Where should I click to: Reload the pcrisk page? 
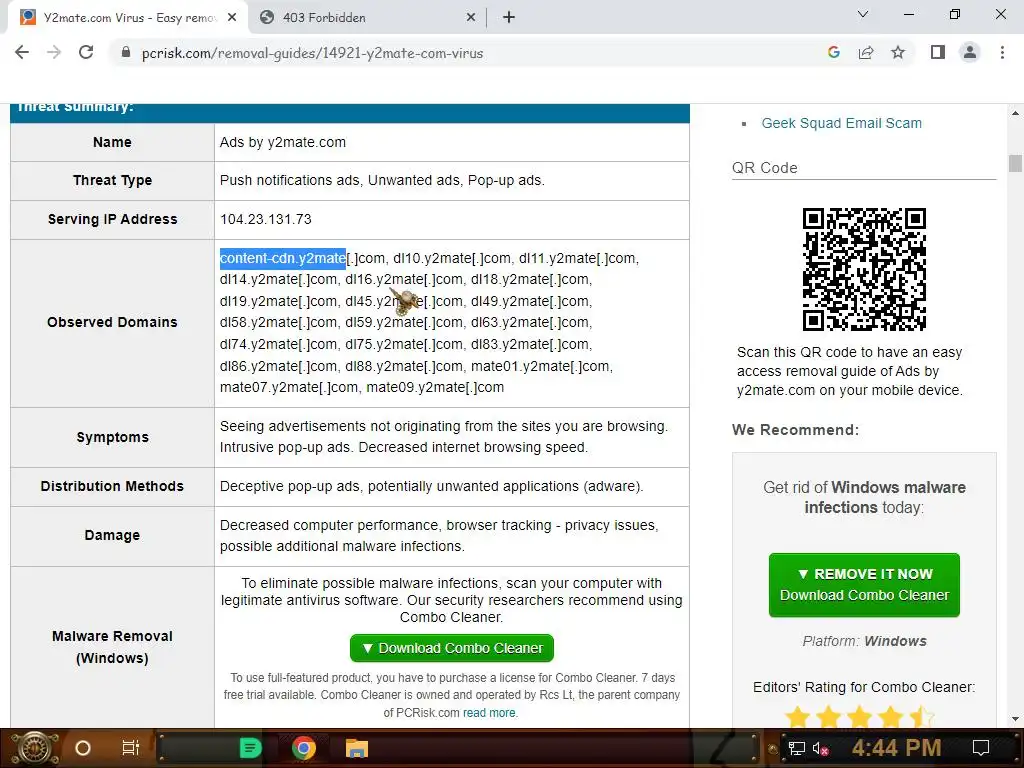pos(86,52)
